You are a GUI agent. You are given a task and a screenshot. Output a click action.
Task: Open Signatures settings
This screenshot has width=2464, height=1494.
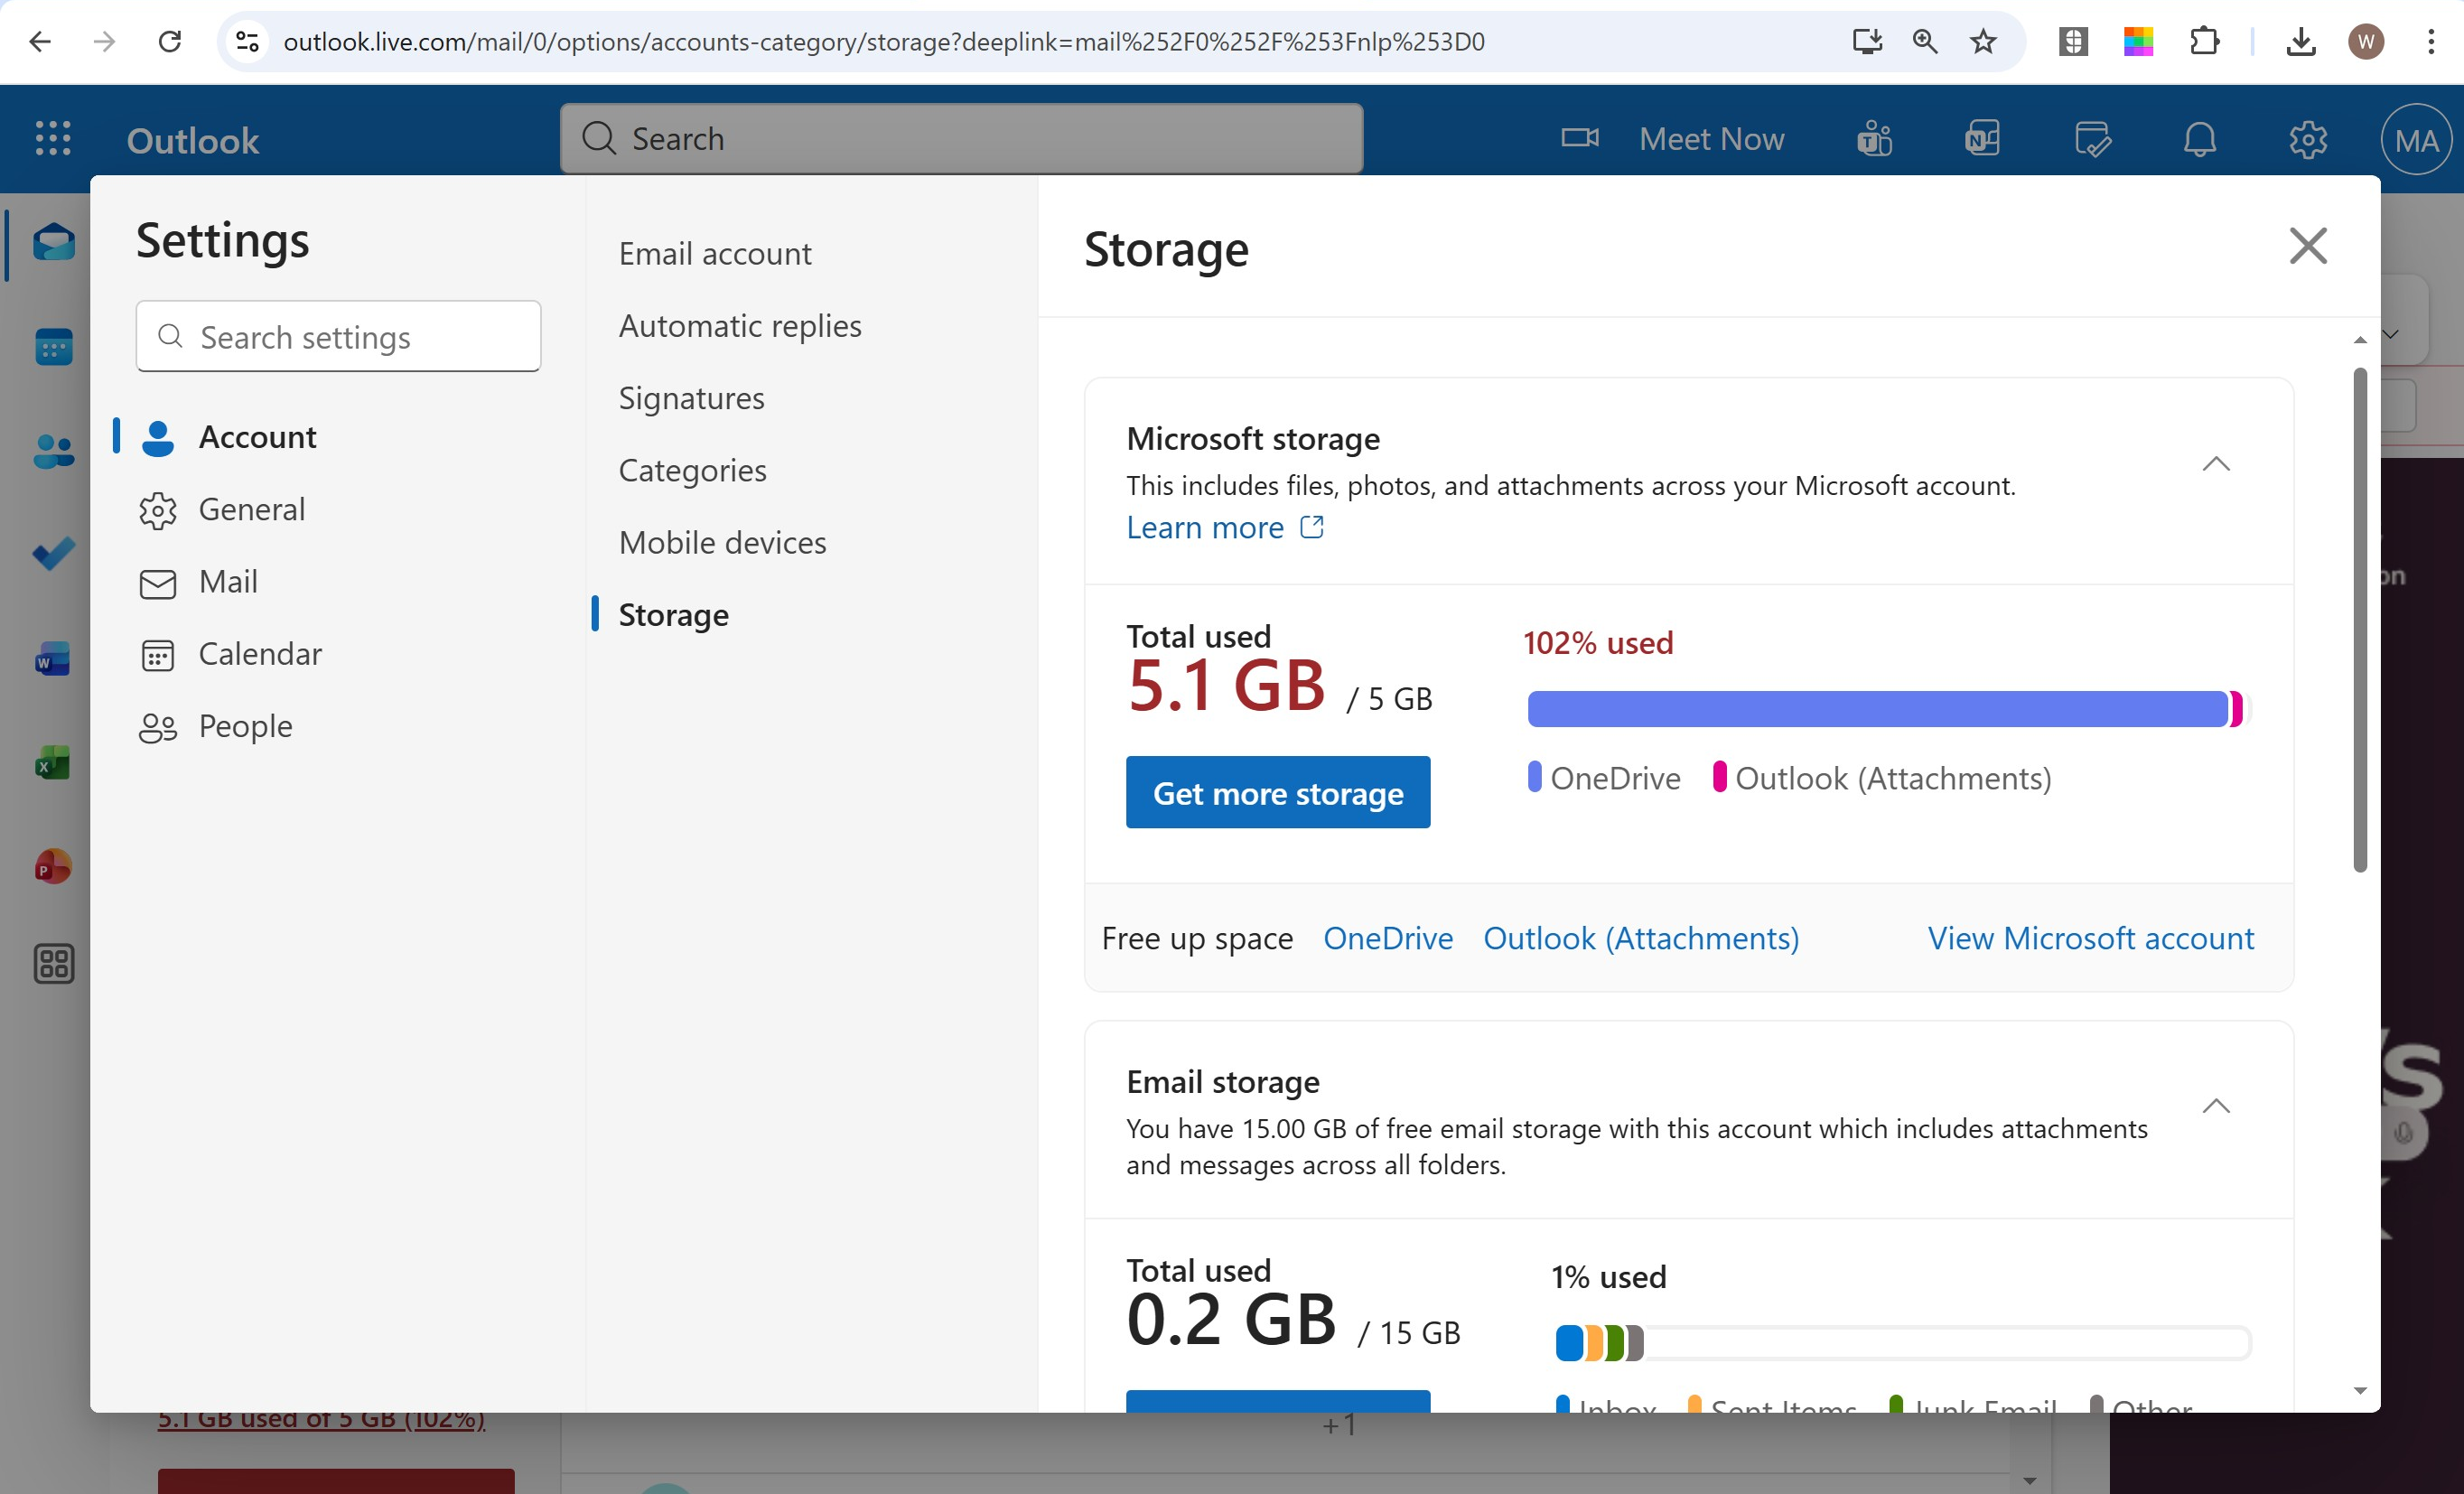pyautogui.click(x=691, y=397)
